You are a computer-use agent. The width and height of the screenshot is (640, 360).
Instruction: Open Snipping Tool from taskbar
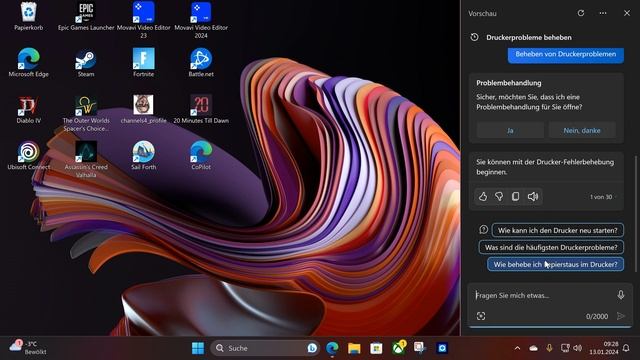pos(420,348)
